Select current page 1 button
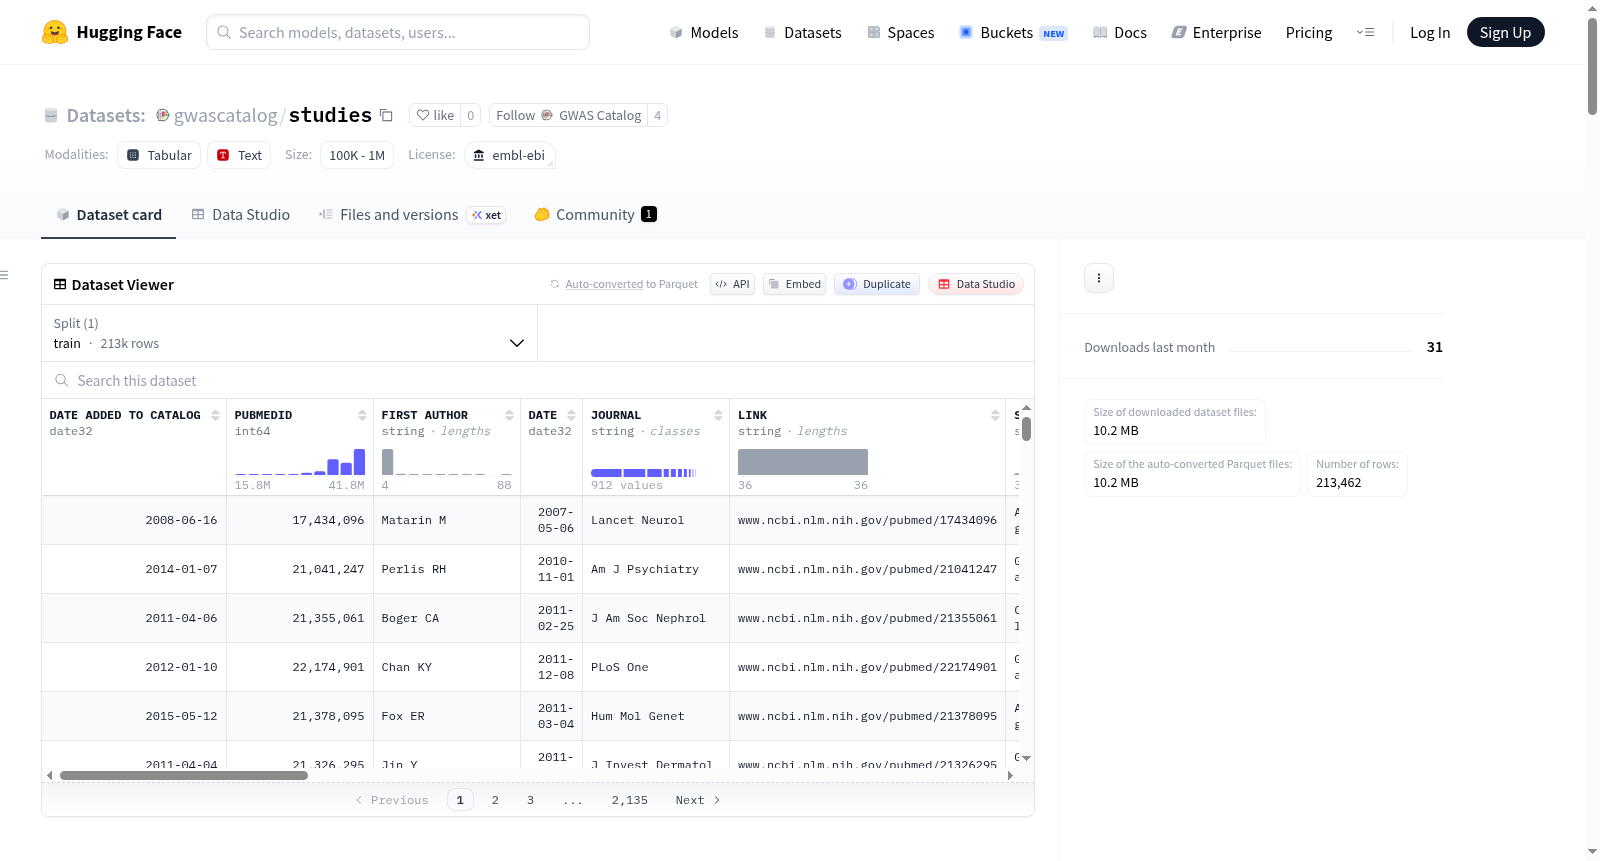The width and height of the screenshot is (1600, 861). pyautogui.click(x=460, y=800)
